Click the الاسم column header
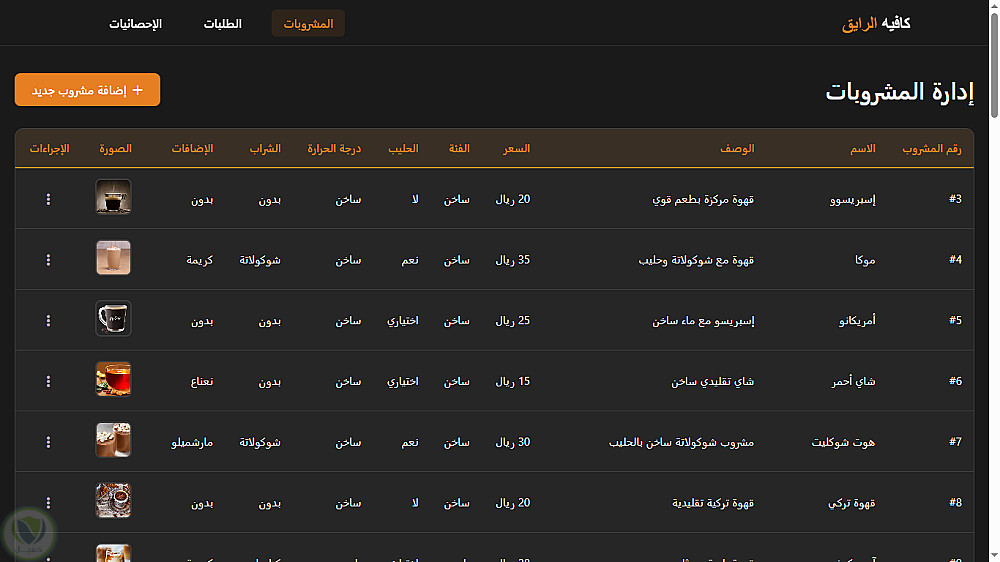Image resolution: width=1000 pixels, height=562 pixels. click(862, 149)
